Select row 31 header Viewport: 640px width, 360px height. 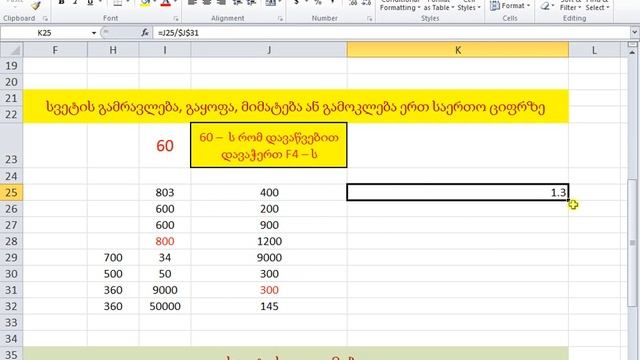click(x=11, y=290)
